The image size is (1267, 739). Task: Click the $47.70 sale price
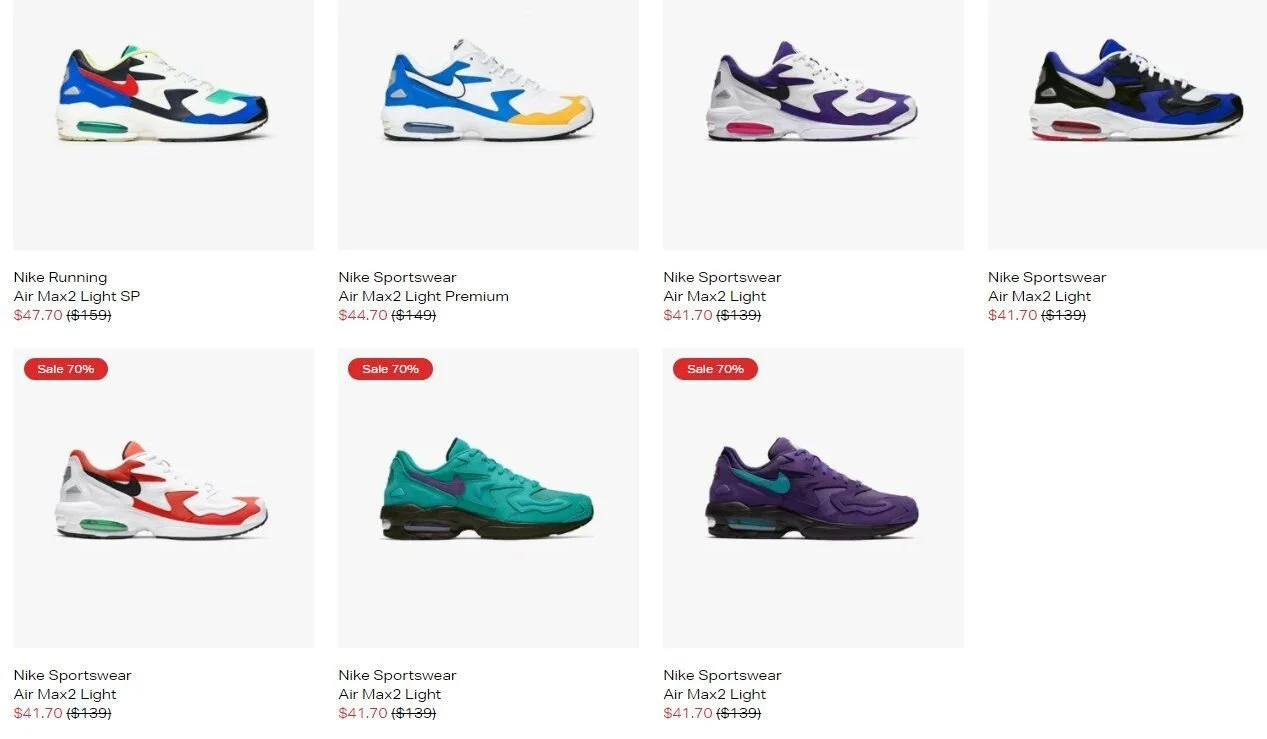click(38, 315)
